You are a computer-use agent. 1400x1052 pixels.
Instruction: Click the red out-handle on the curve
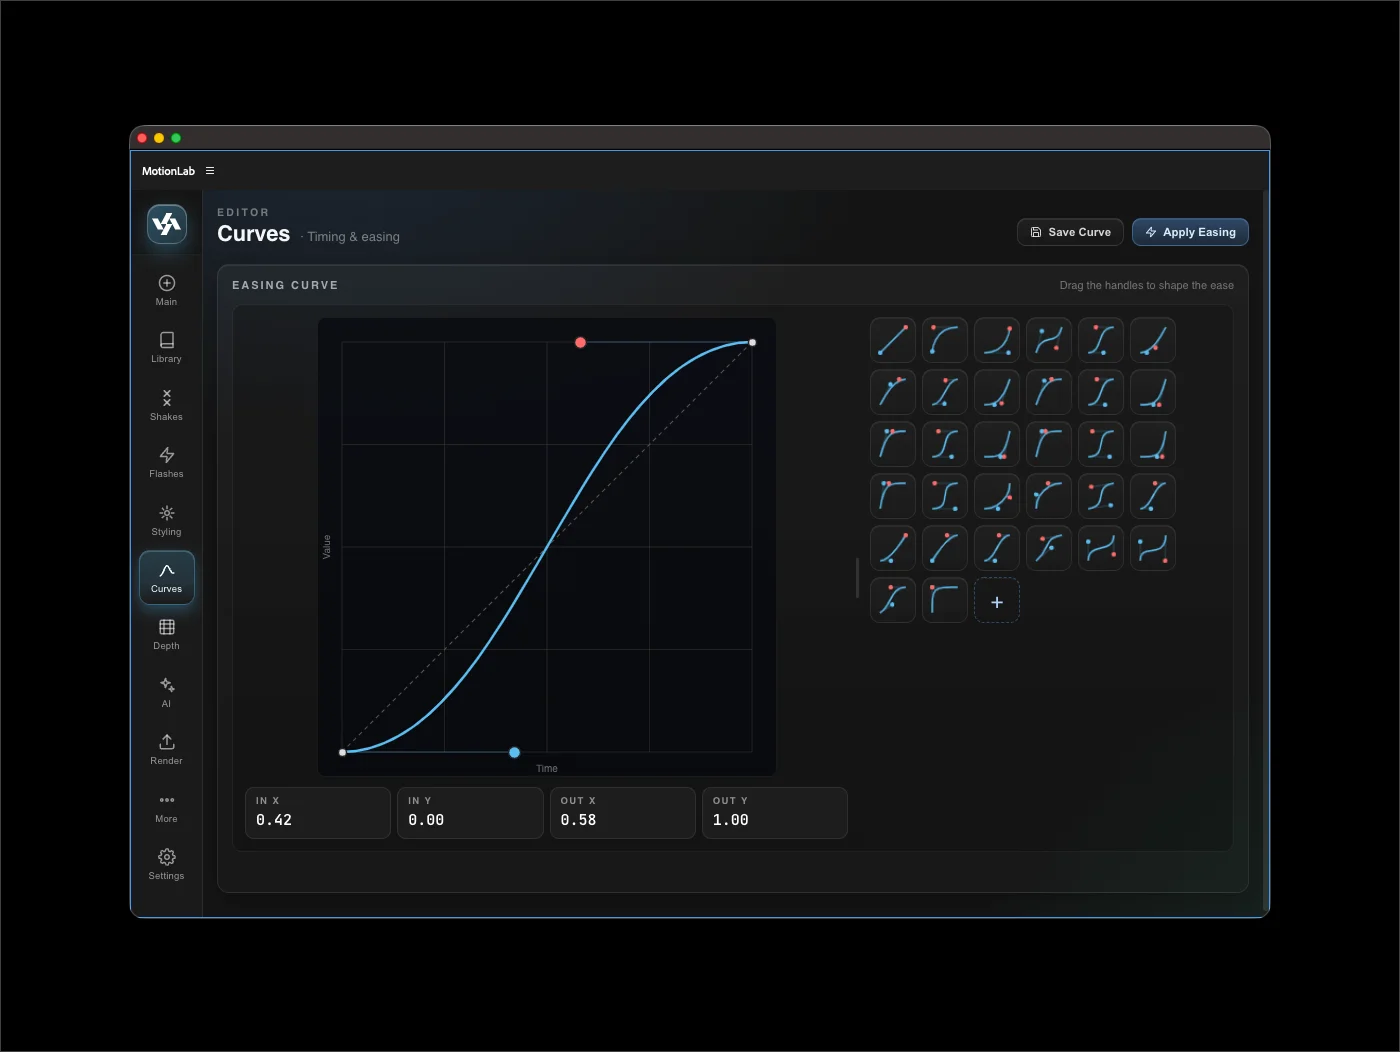point(580,342)
